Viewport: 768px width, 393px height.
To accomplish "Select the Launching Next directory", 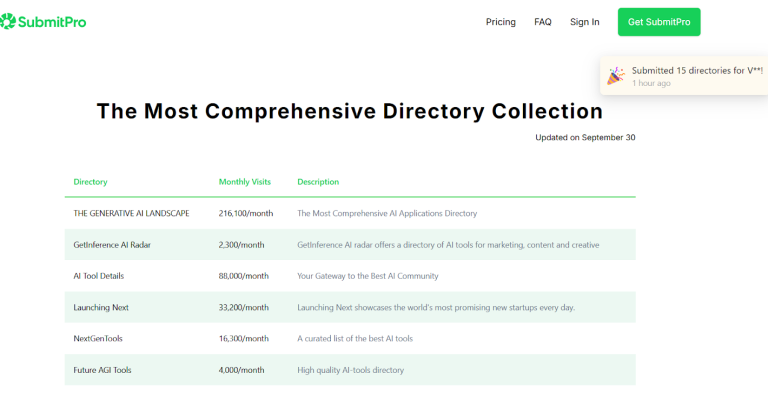I will coord(101,308).
